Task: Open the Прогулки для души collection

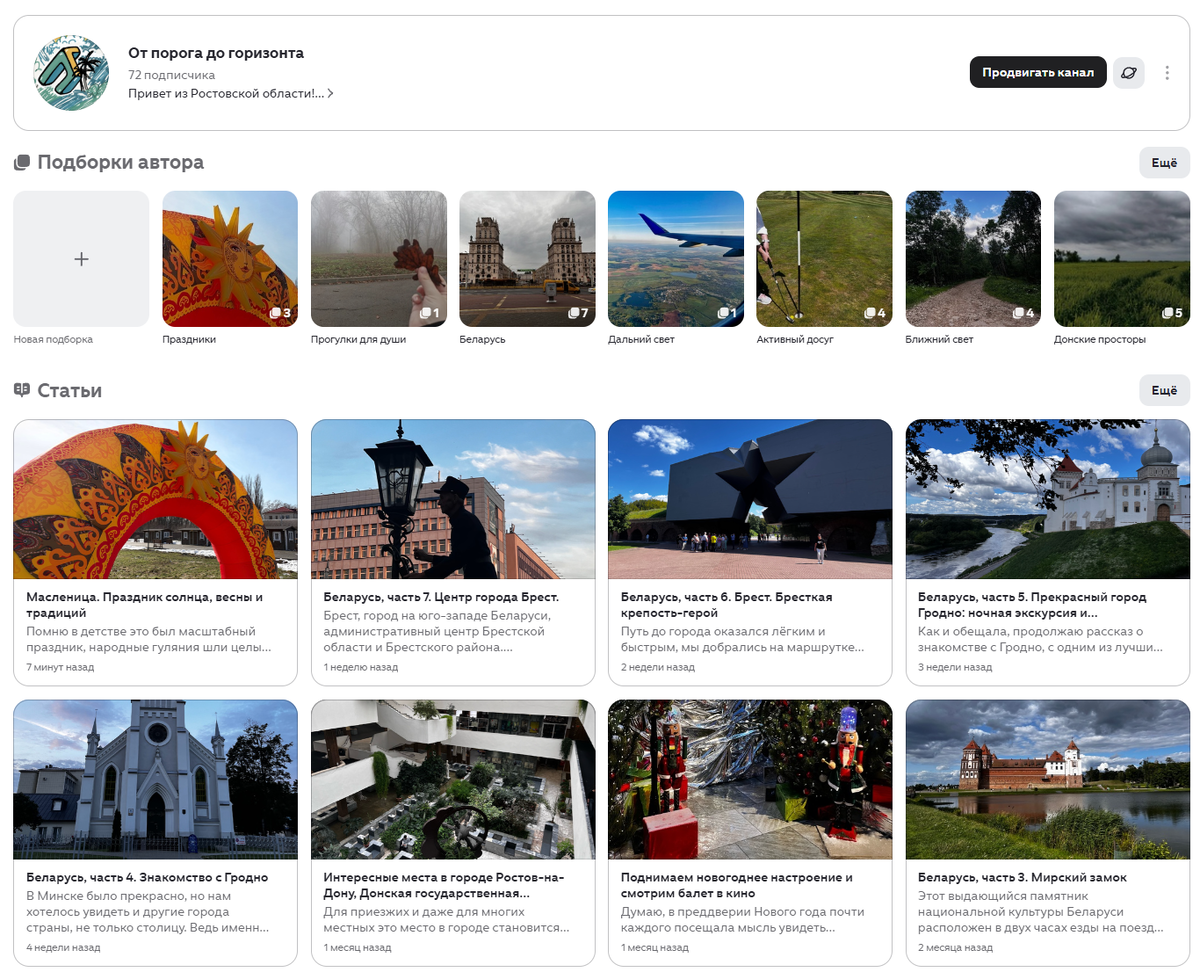Action: (x=379, y=259)
